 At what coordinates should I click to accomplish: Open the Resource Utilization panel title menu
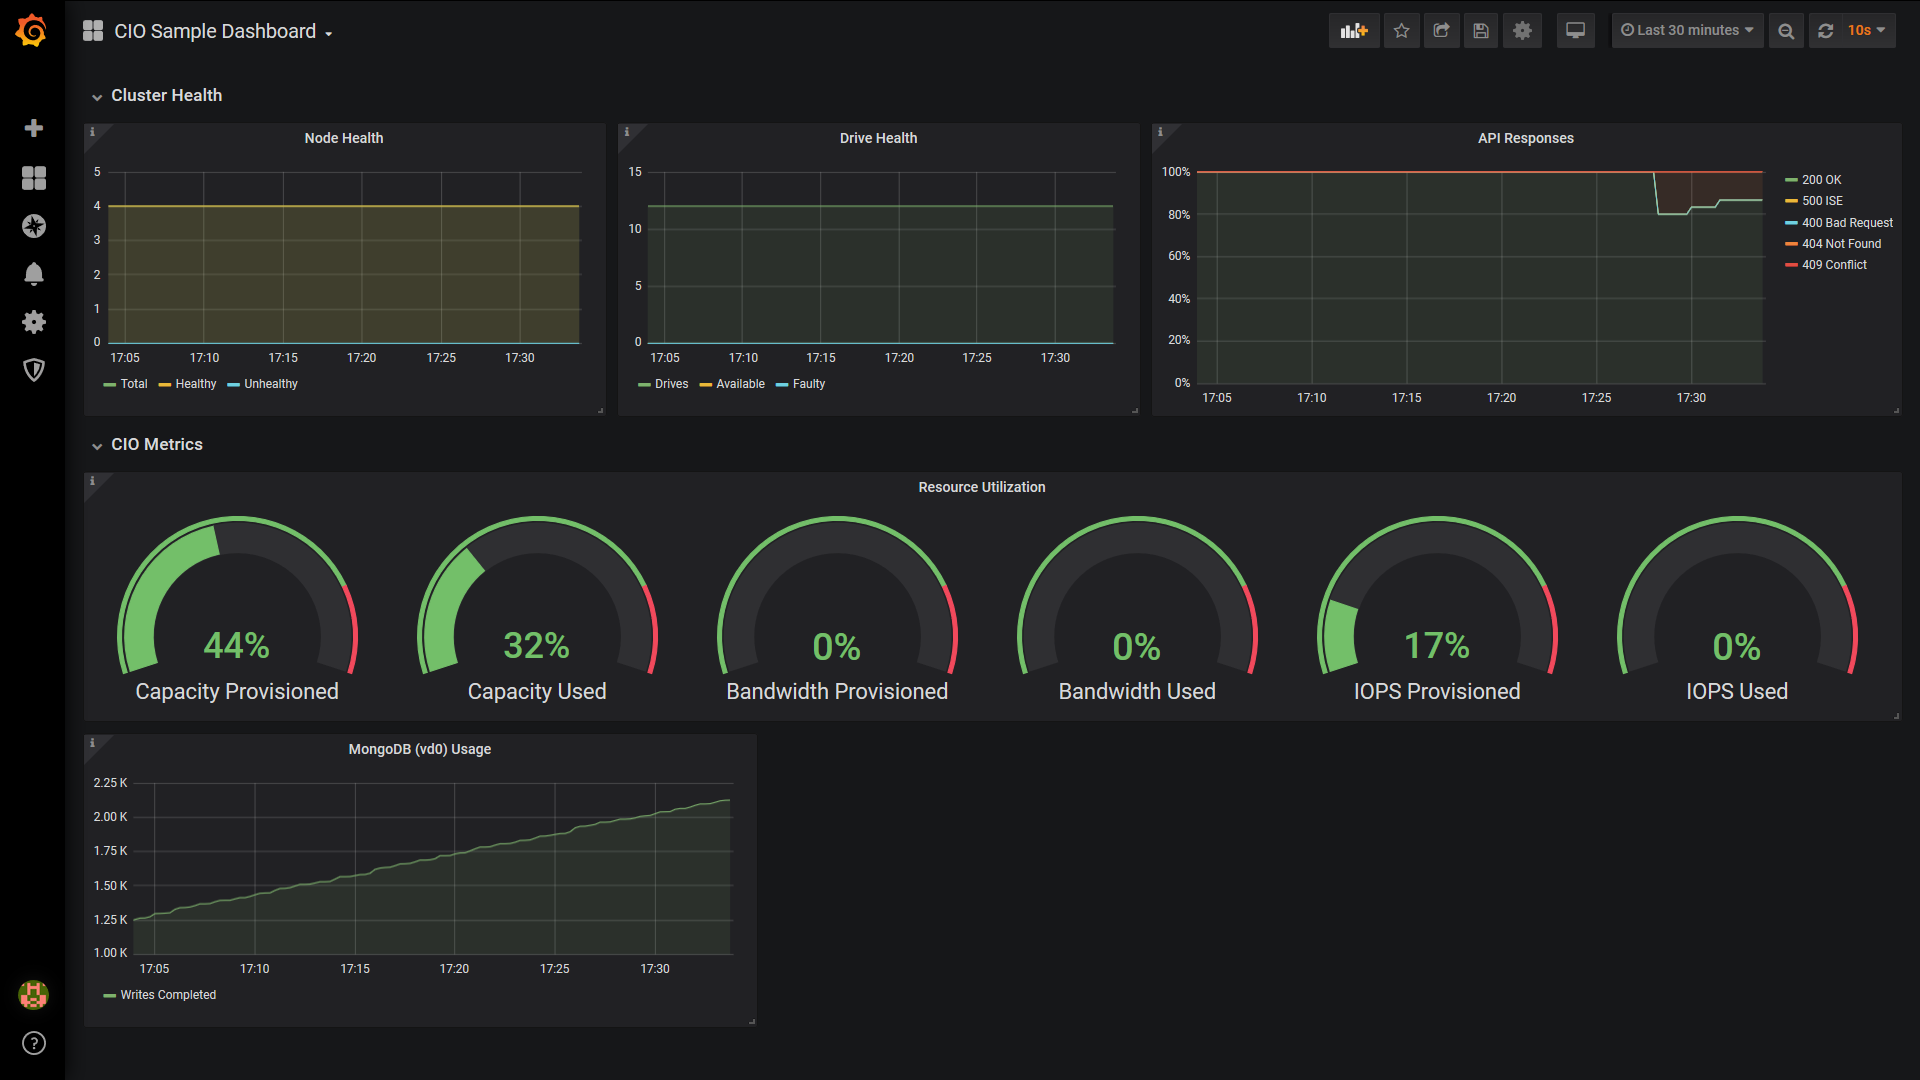coord(981,487)
